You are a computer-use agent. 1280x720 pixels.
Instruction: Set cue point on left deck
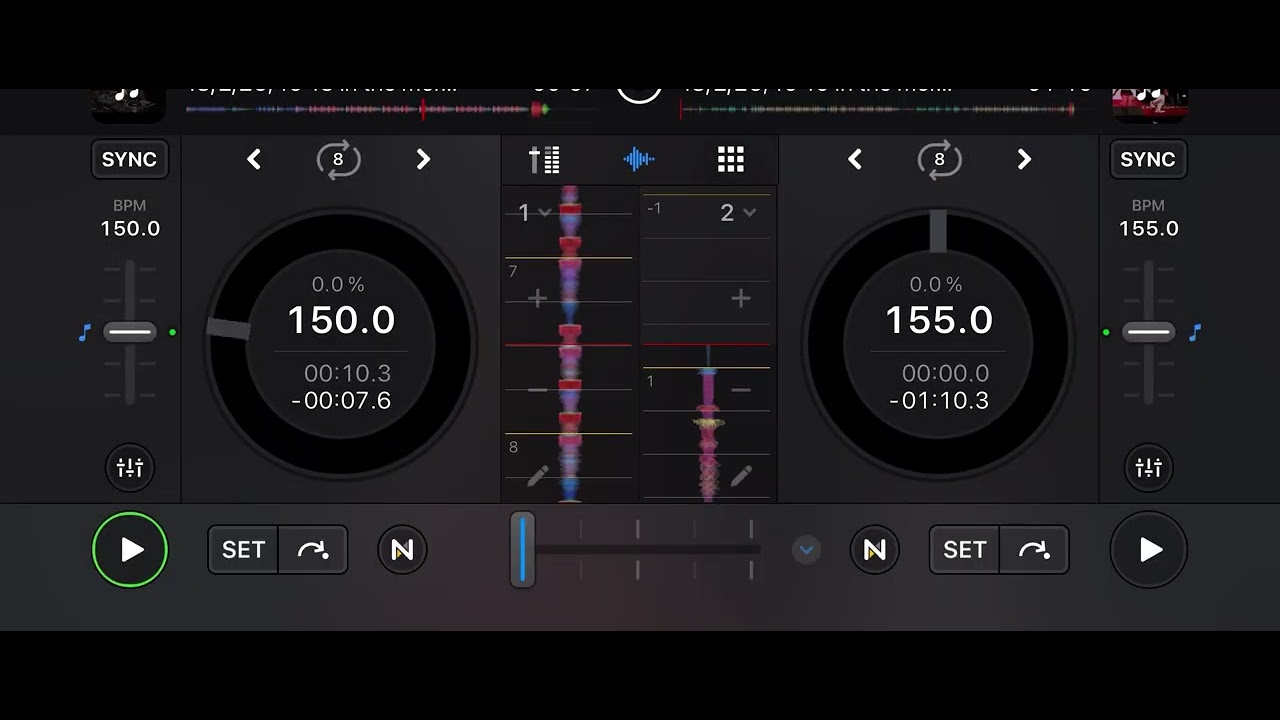click(x=243, y=550)
